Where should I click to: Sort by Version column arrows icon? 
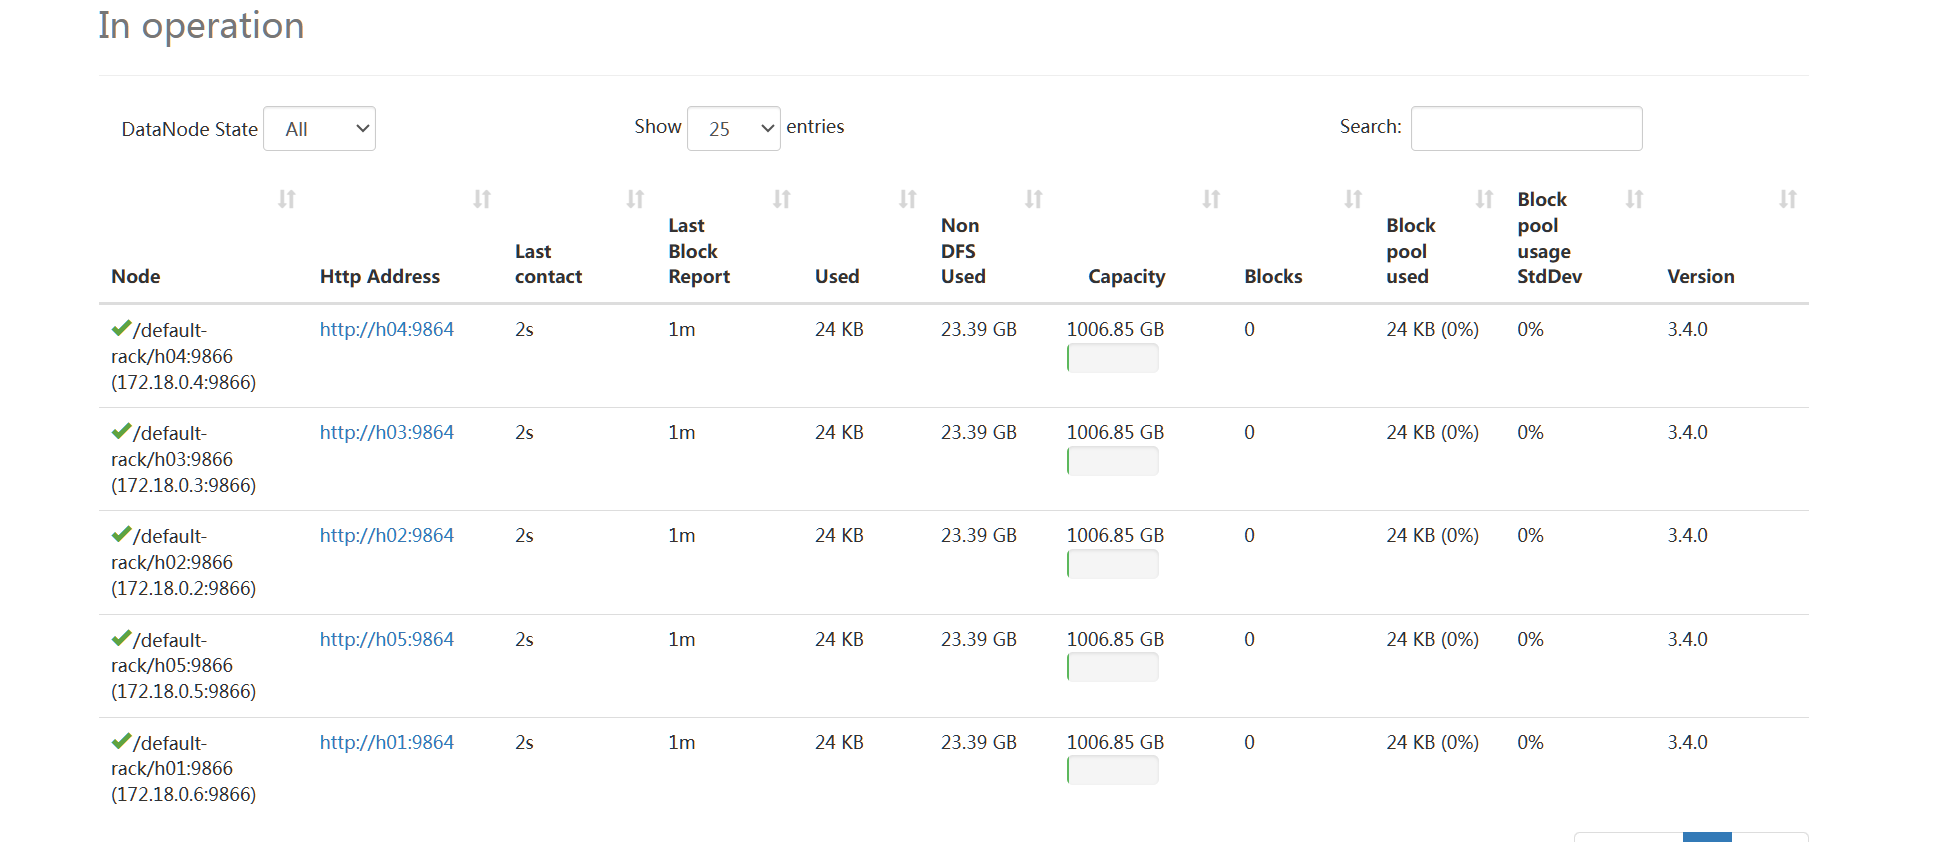pos(1788,199)
